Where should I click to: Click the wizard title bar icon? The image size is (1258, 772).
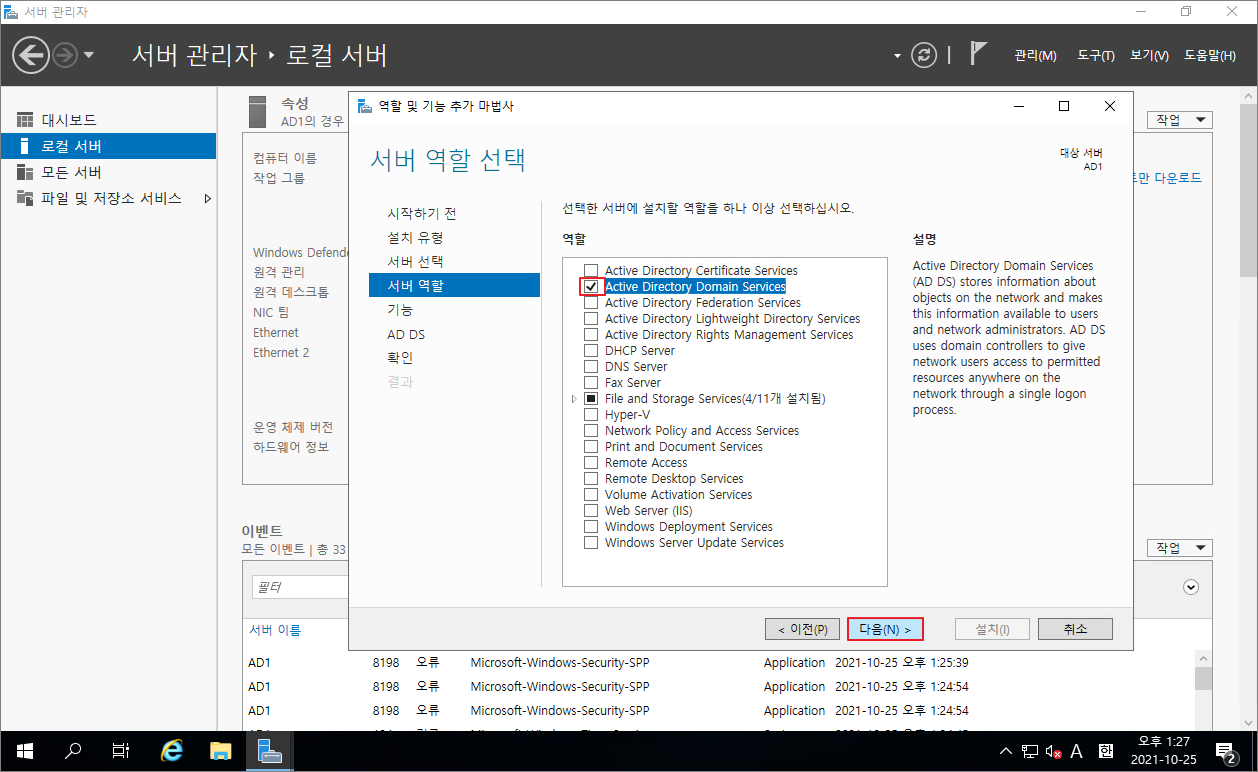(x=364, y=106)
